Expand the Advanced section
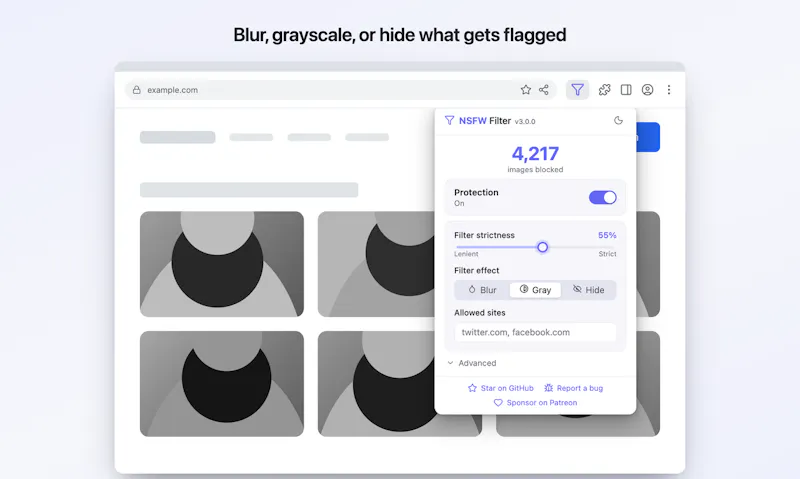Screen dimensions: 800x479 tap(472, 363)
